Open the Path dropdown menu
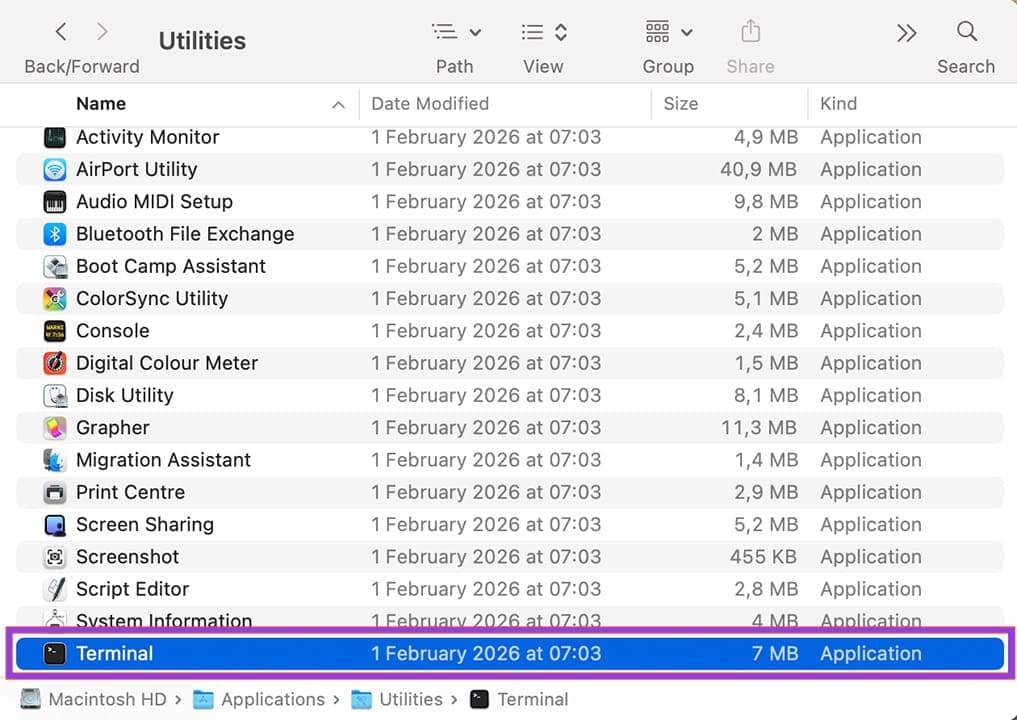Image resolution: width=1017 pixels, height=720 pixels. 456,32
